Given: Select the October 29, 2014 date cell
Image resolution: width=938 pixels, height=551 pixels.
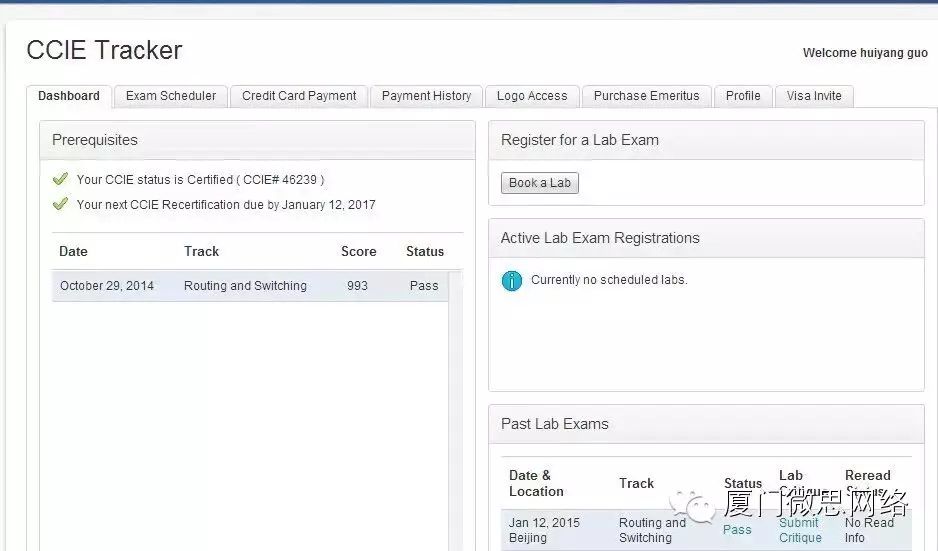Looking at the screenshot, I should click(106, 286).
